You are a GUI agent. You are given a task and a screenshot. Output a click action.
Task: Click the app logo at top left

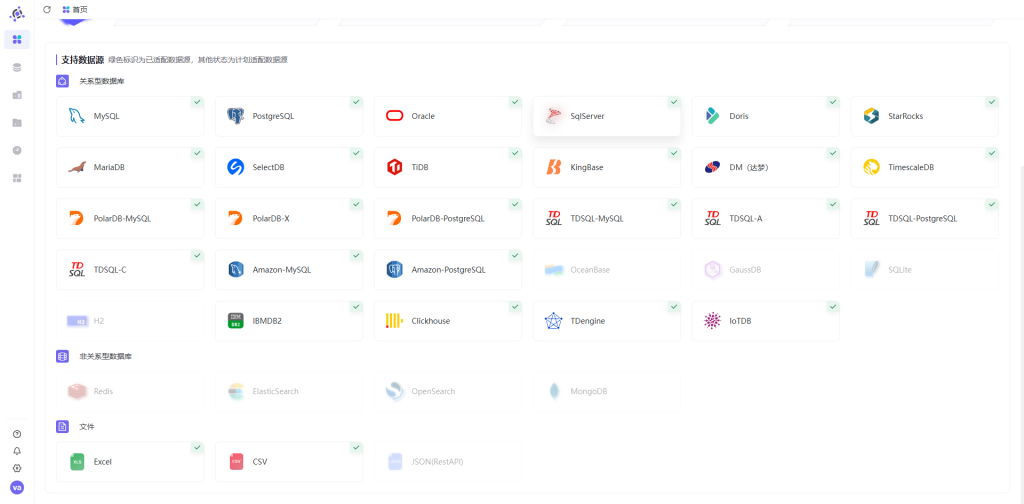pyautogui.click(x=17, y=13)
